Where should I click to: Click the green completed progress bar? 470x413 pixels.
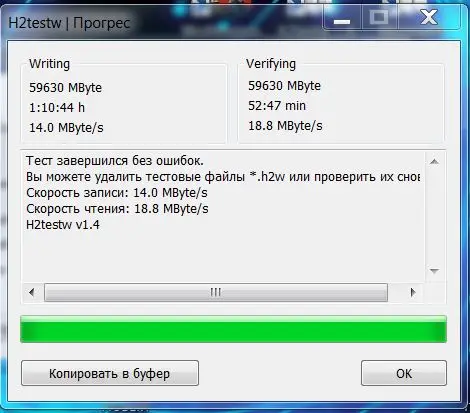tap(233, 329)
